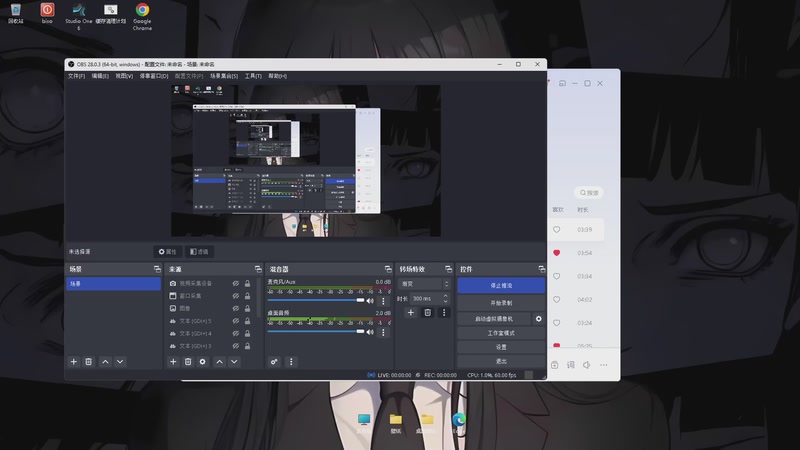Add a scene transition with plus icon
Image resolution: width=800 pixels, height=450 pixels.
point(411,312)
